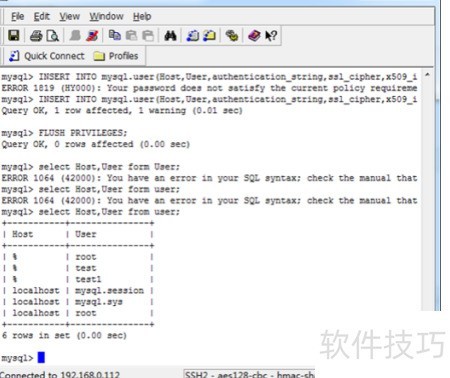The width and height of the screenshot is (450, 378).
Task: Click the 'FLUSH PRIVILEGES;' command line
Action: pos(64,133)
